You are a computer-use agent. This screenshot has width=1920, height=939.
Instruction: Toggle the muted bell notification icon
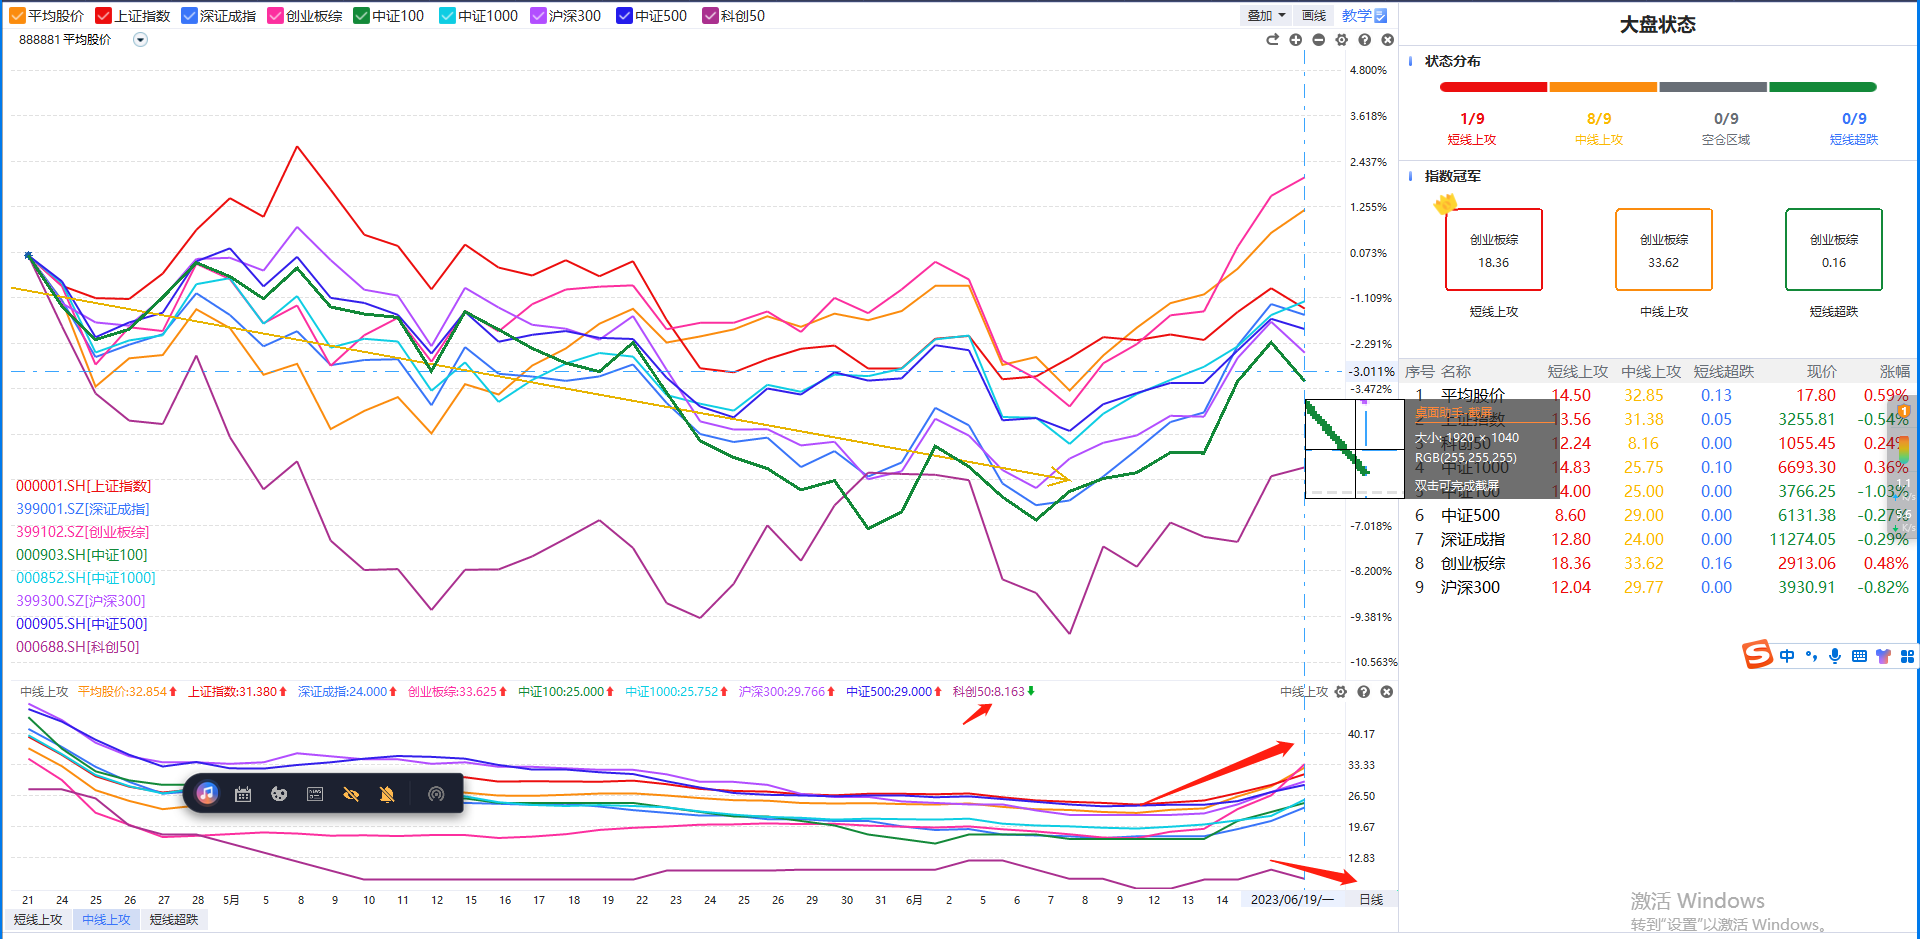click(x=387, y=794)
